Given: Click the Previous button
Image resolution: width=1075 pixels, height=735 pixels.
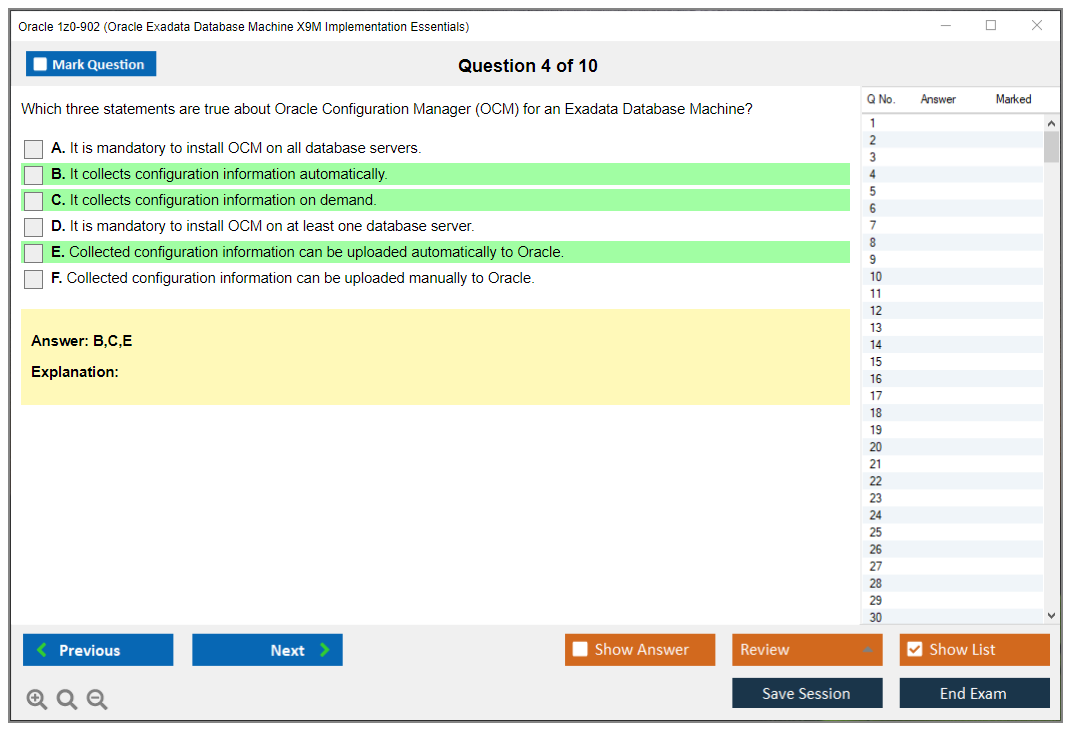Looking at the screenshot, I should (97, 650).
